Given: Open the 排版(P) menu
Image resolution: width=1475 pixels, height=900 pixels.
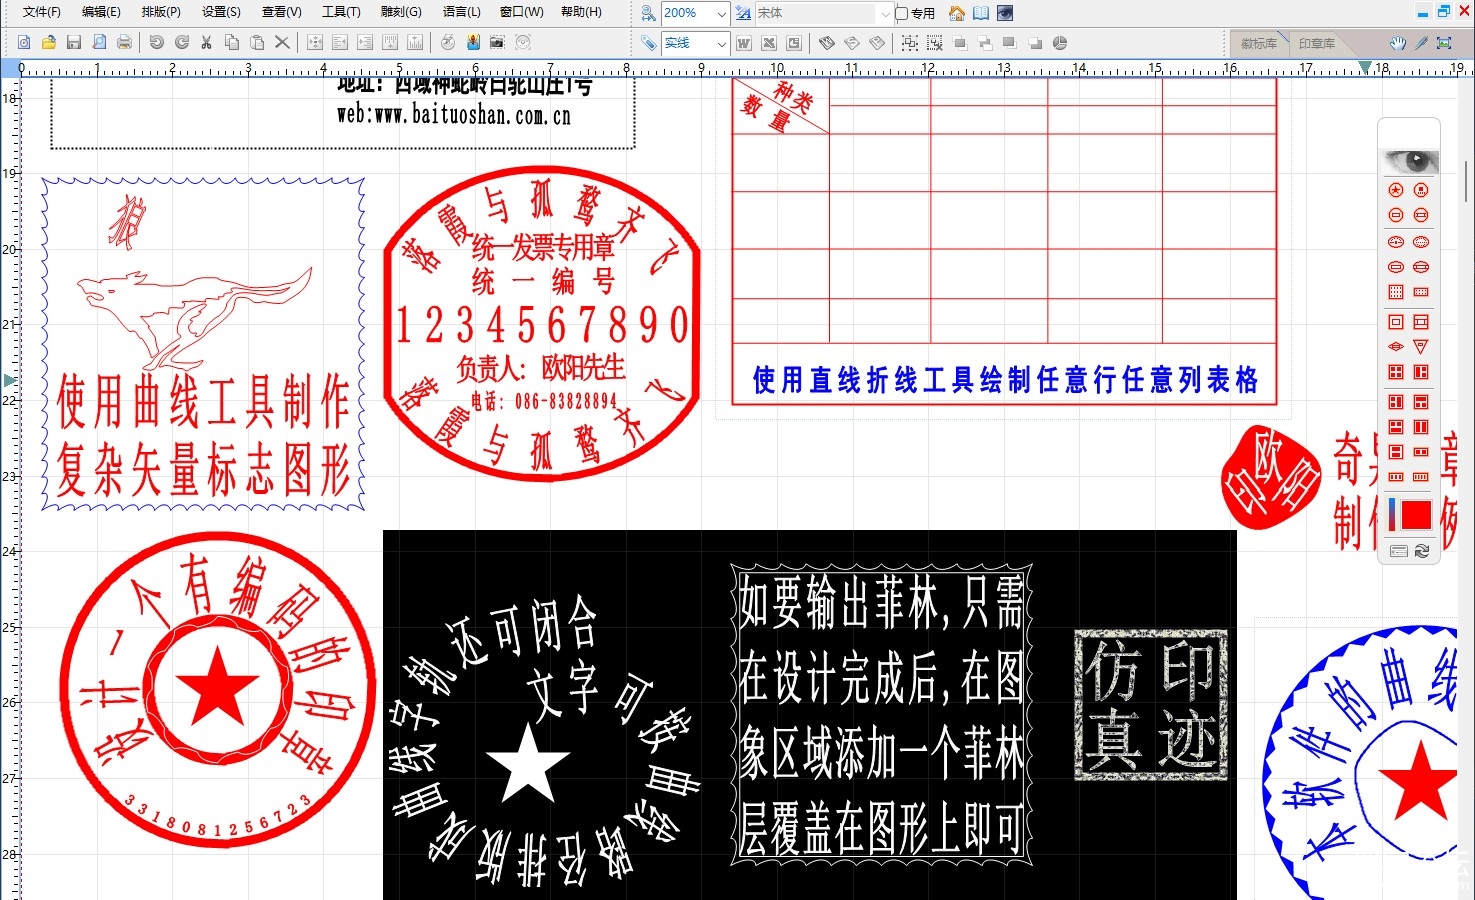Looking at the screenshot, I should pos(161,12).
